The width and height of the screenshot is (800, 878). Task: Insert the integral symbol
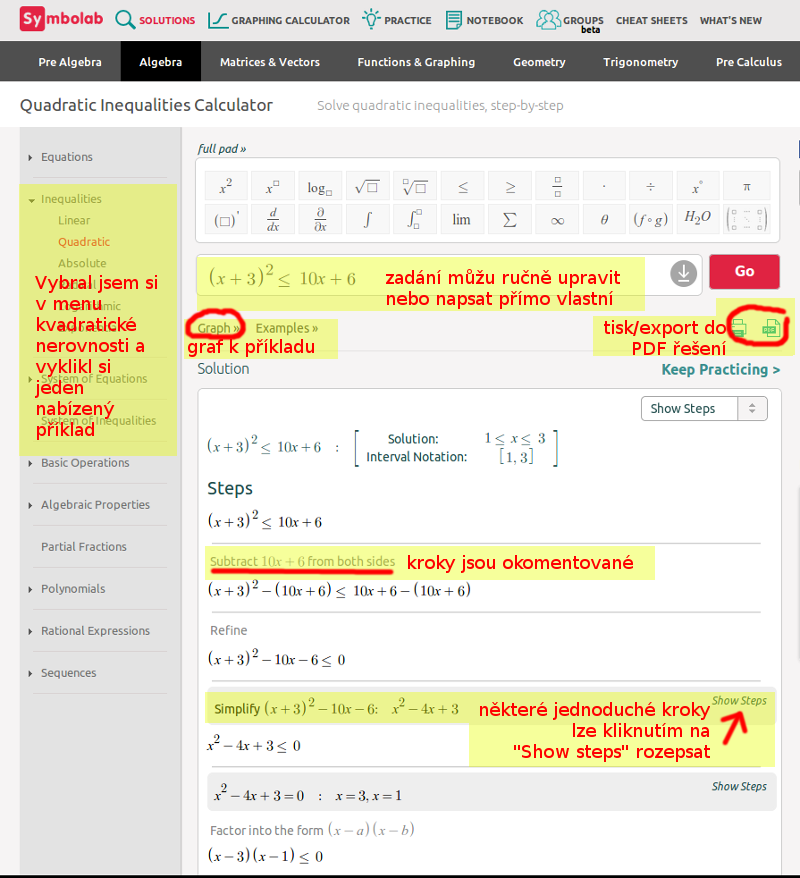[366, 219]
